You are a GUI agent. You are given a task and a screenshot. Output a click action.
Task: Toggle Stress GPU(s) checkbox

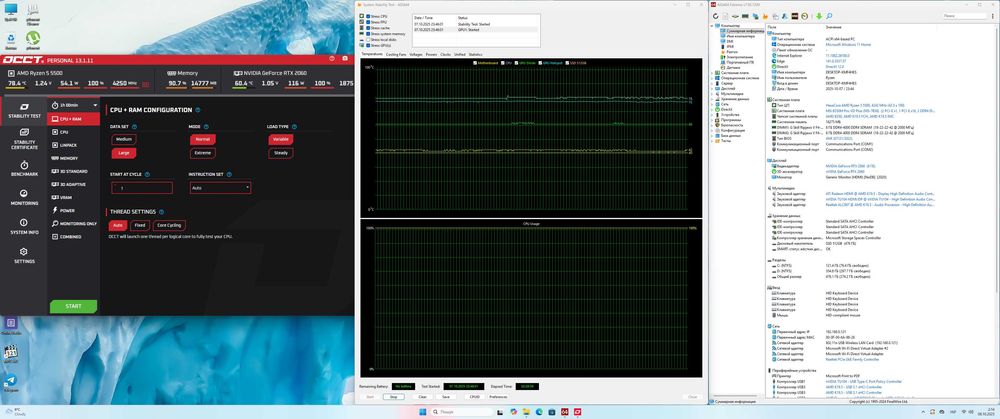point(367,46)
